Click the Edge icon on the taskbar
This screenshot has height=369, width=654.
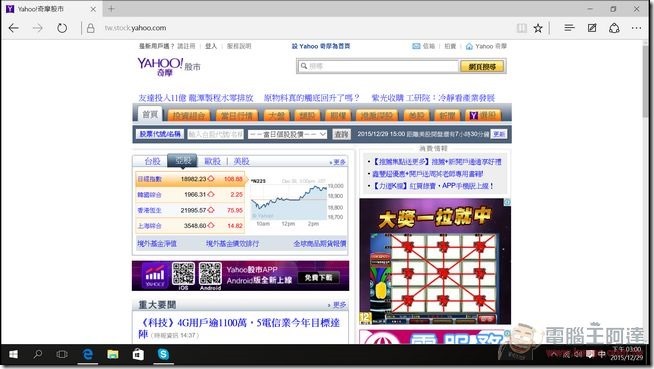click(x=88, y=354)
